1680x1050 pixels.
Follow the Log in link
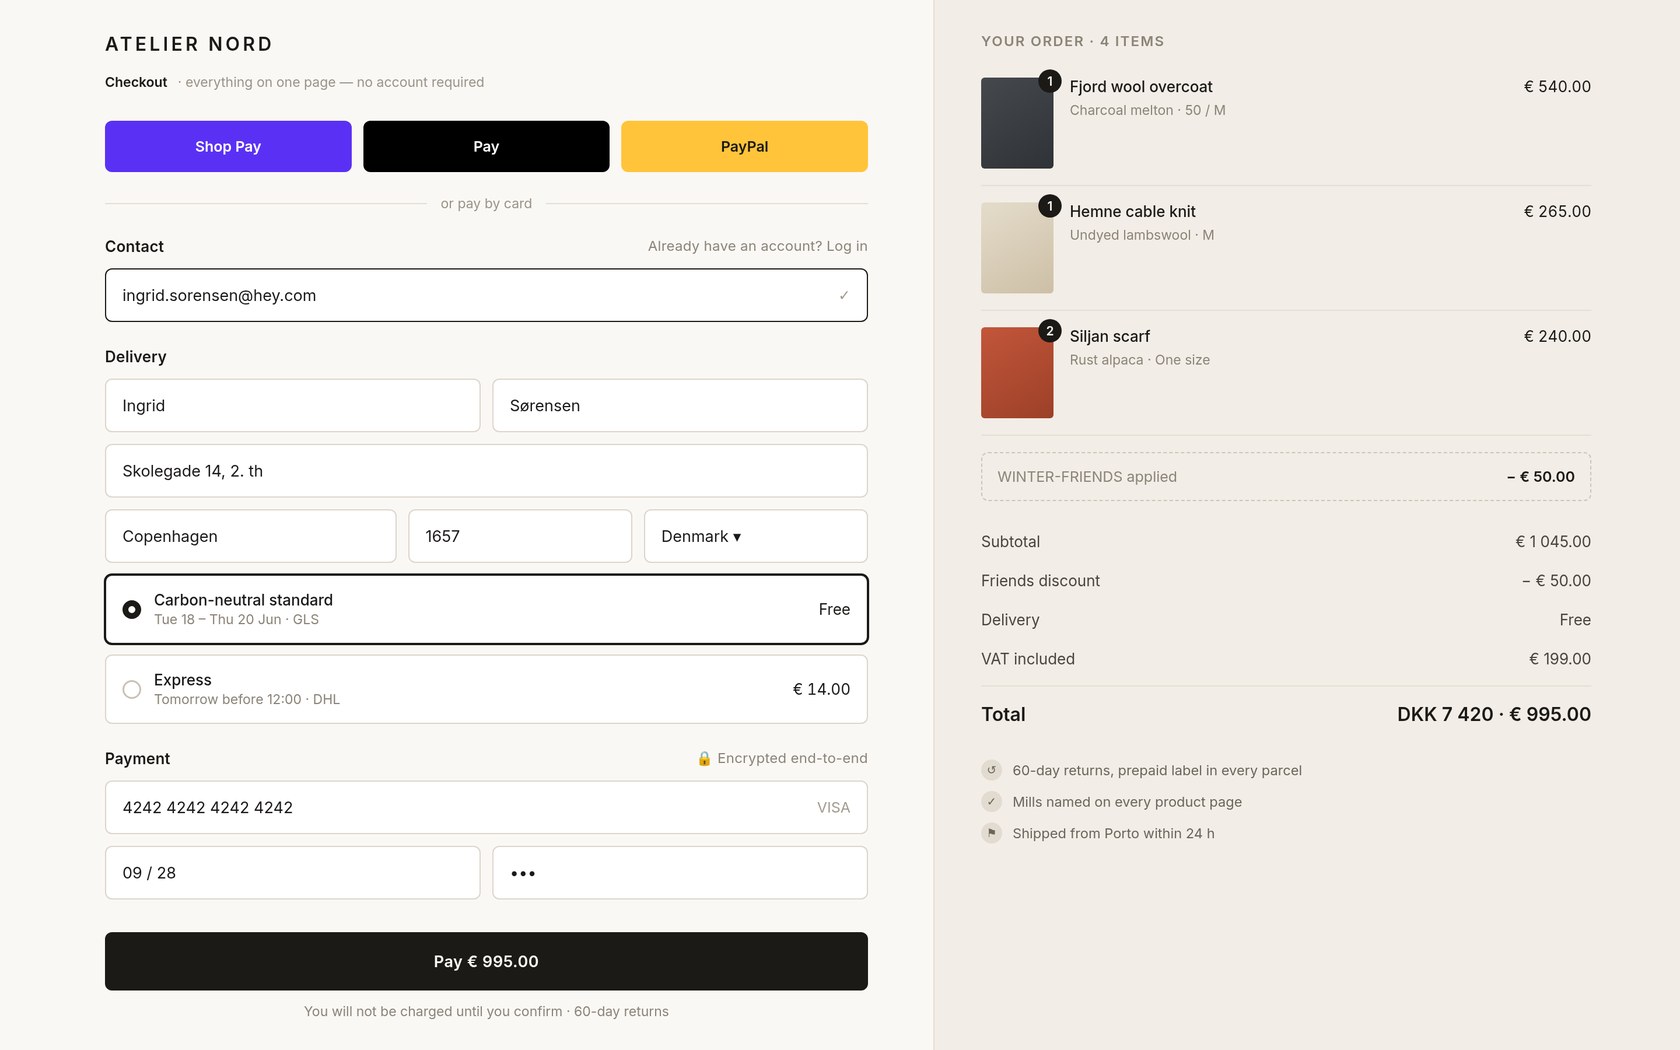(846, 246)
